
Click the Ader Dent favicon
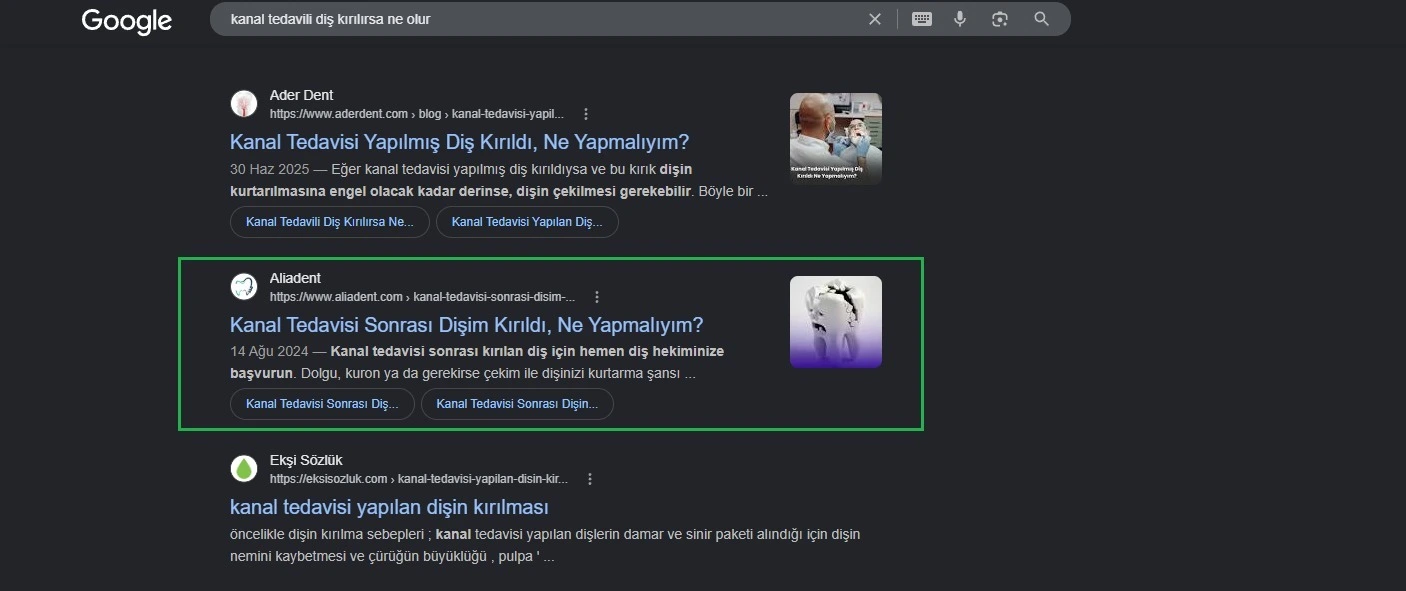(x=244, y=104)
